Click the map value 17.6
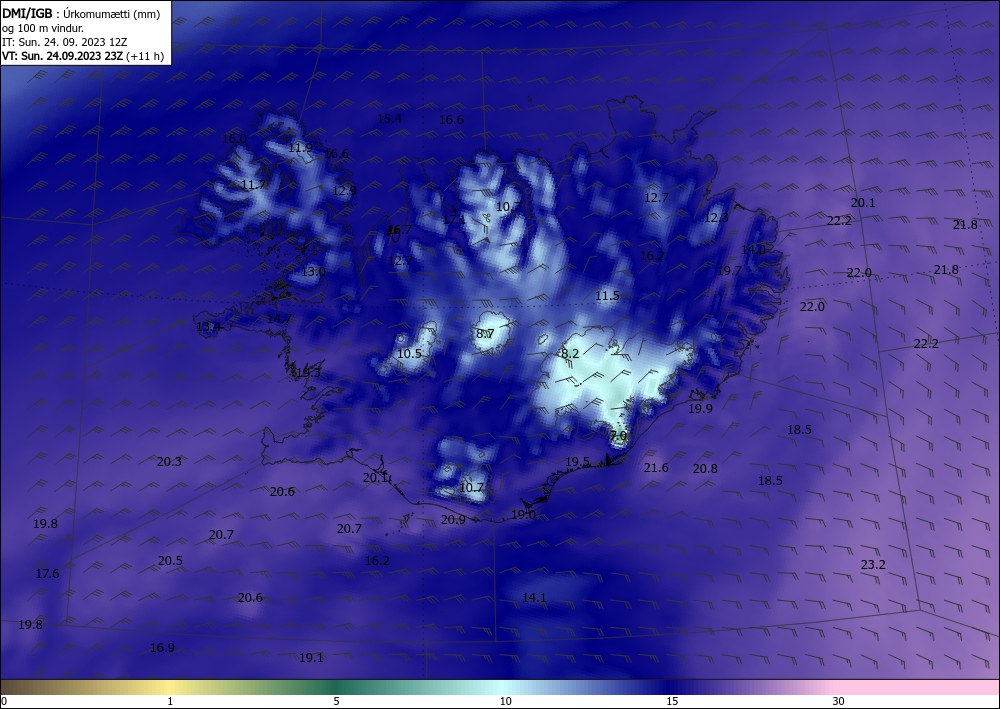Screen dimensions: 1000x709 pos(47,574)
